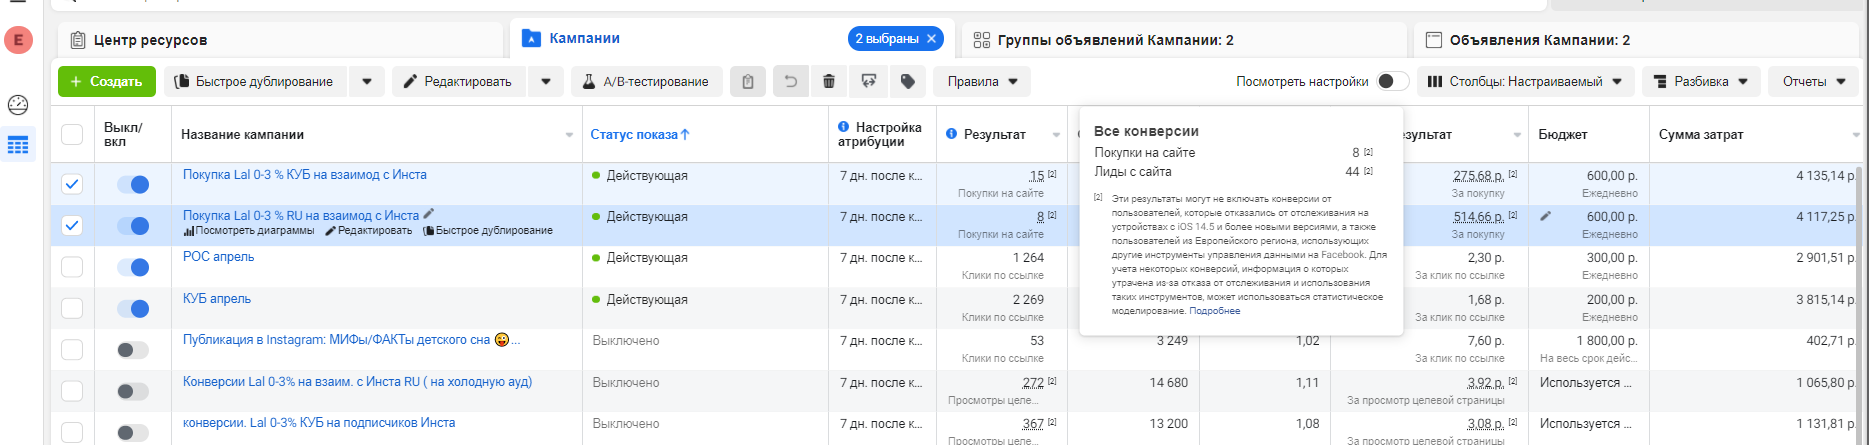Click the tag label icon in toolbar

[908, 82]
